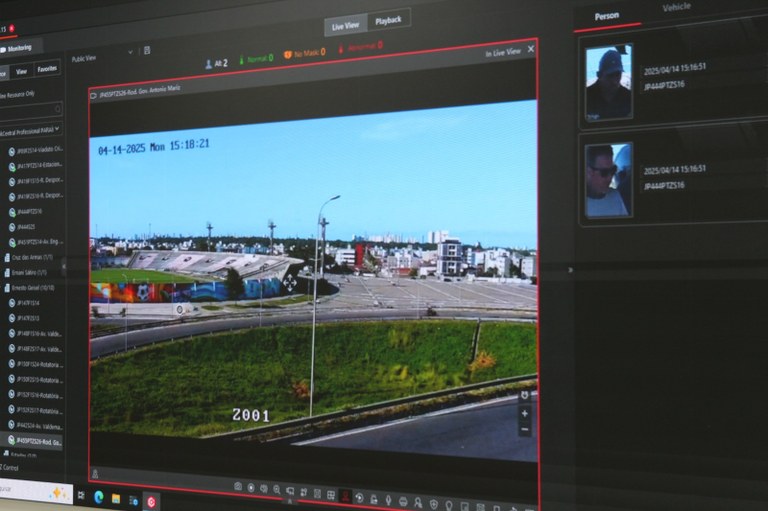The image size is (768, 511).
Task: Click the capture snapshot camera icon
Action: [x=238, y=486]
